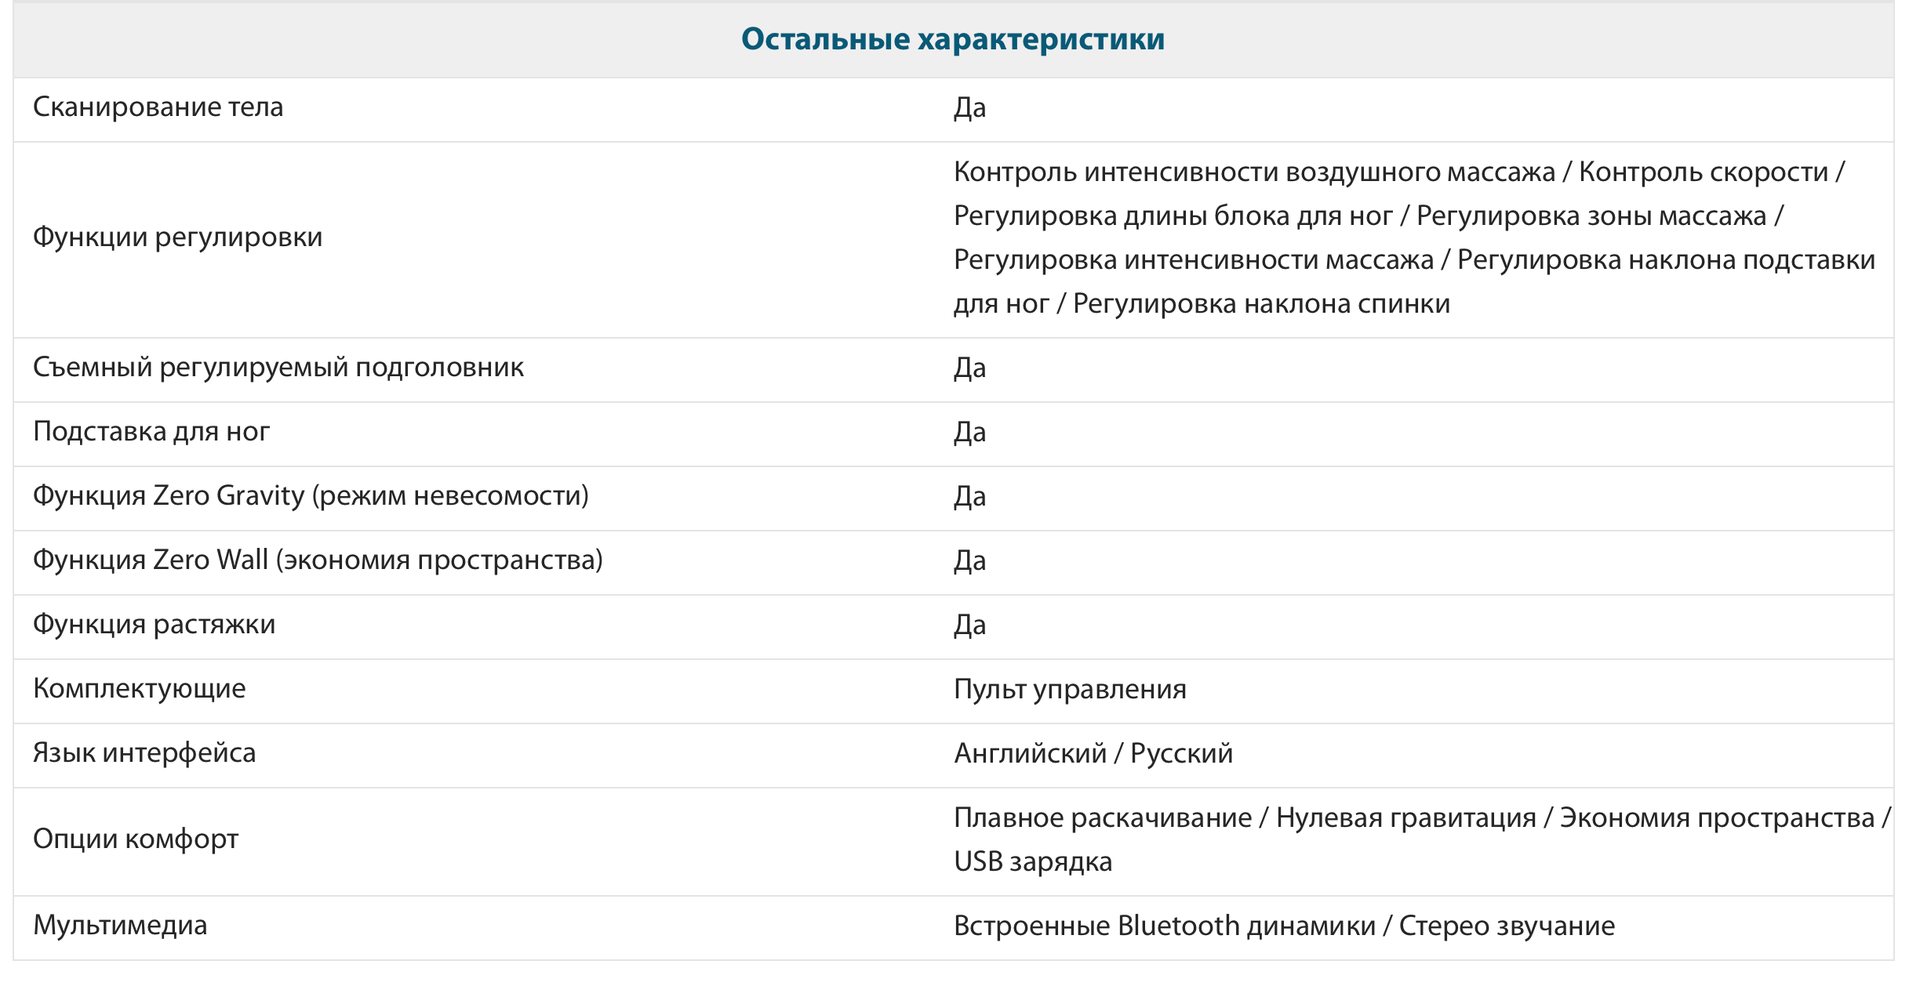Click 'Да' for Функция Zero Gravity

969,496
